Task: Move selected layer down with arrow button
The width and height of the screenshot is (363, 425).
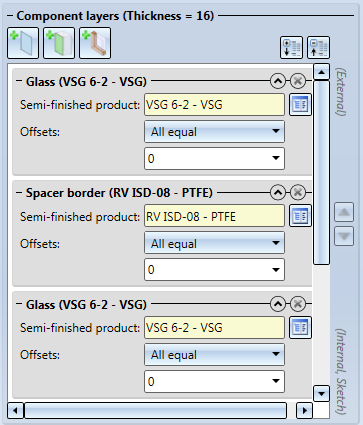Action: pyautogui.click(x=344, y=236)
